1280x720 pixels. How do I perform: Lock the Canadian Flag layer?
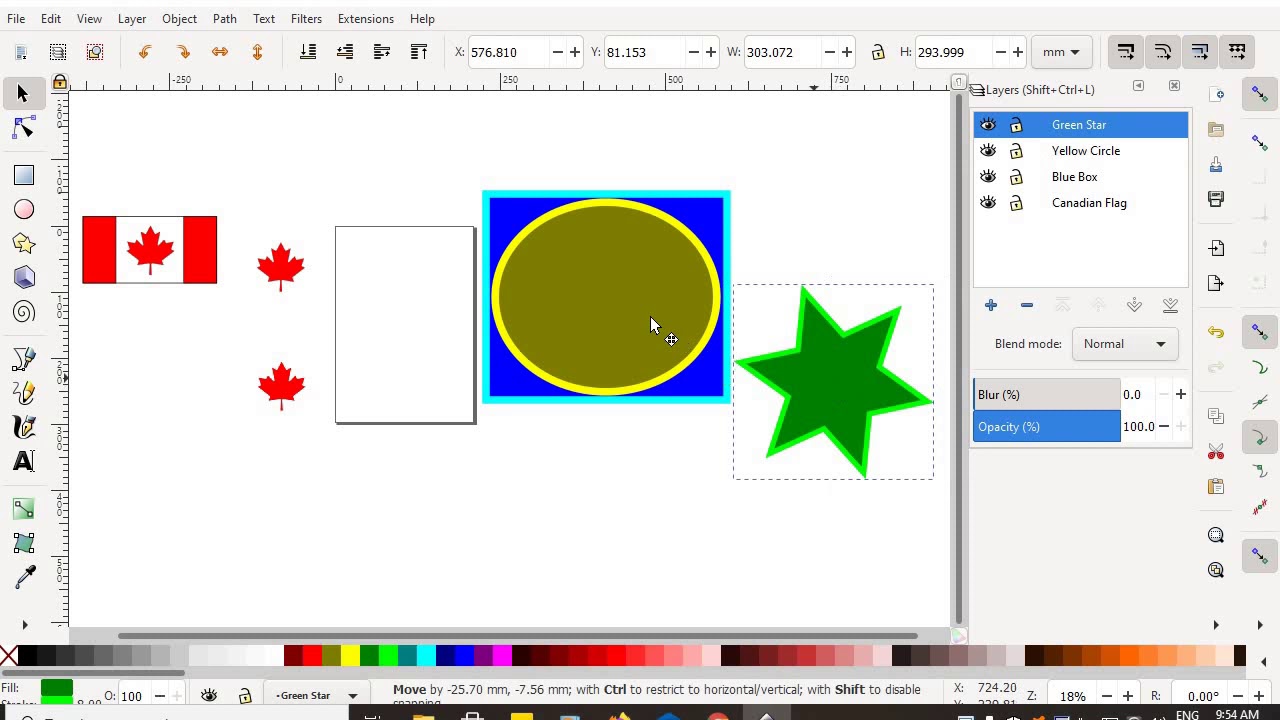[x=1016, y=203]
